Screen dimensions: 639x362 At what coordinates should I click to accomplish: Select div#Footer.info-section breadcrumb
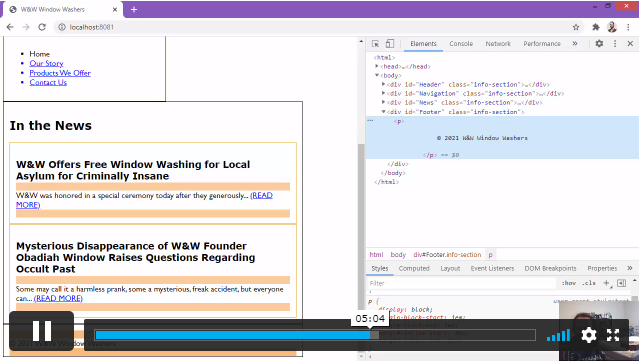[447, 254]
